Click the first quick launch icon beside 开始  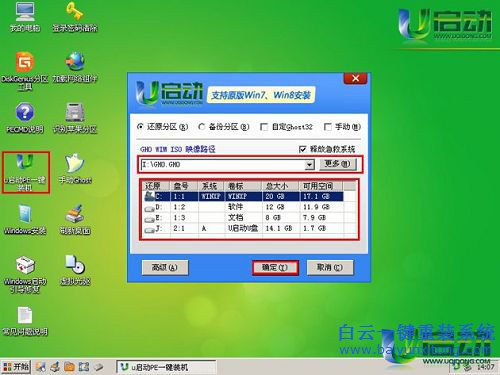coord(41,367)
